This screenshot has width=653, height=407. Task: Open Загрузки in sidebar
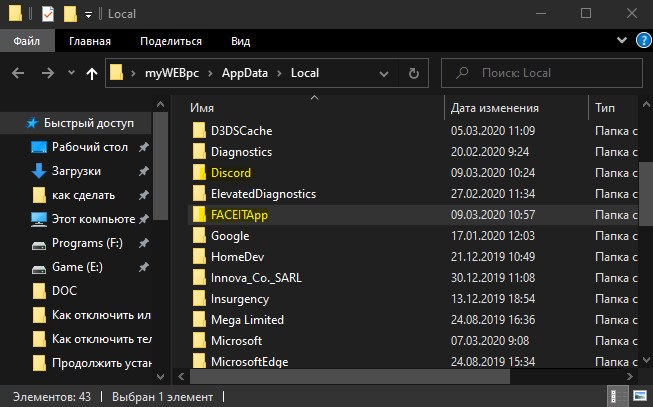pyautogui.click(x=76, y=171)
